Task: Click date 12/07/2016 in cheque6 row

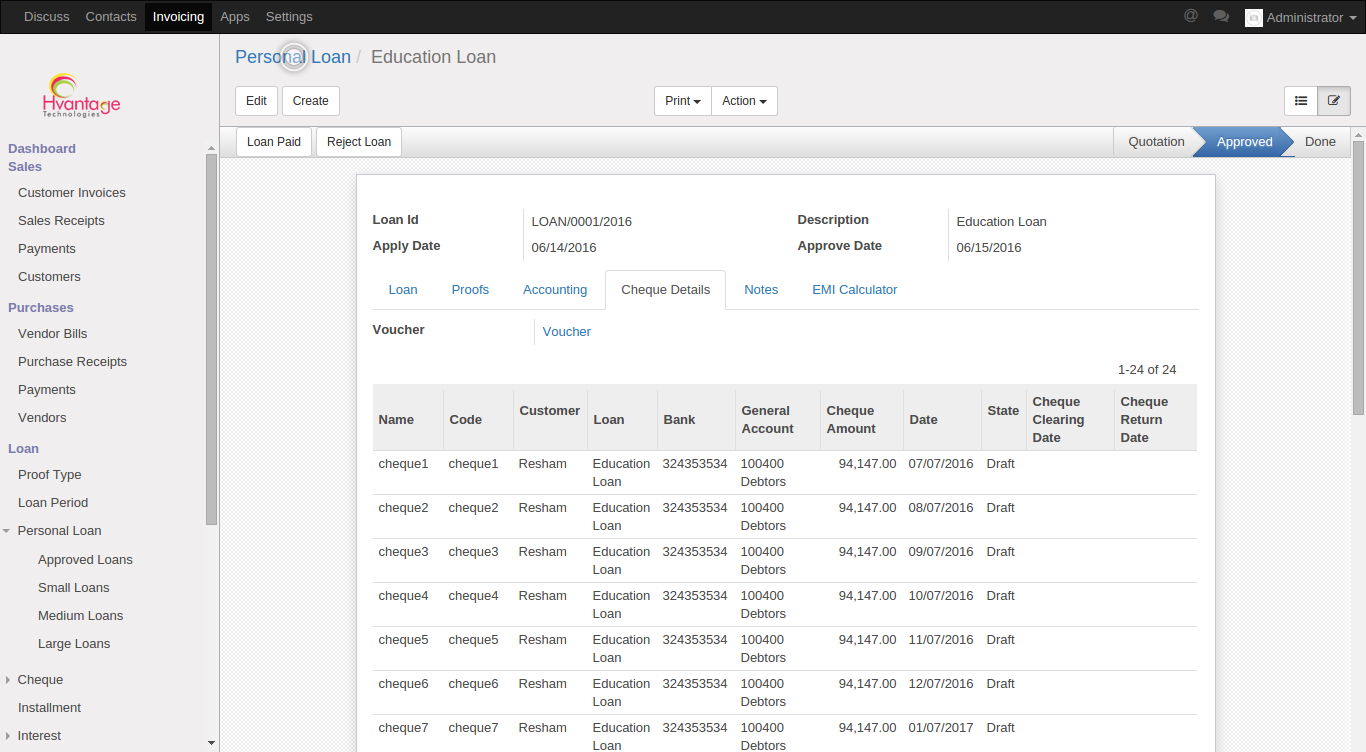Action: pyautogui.click(x=941, y=684)
